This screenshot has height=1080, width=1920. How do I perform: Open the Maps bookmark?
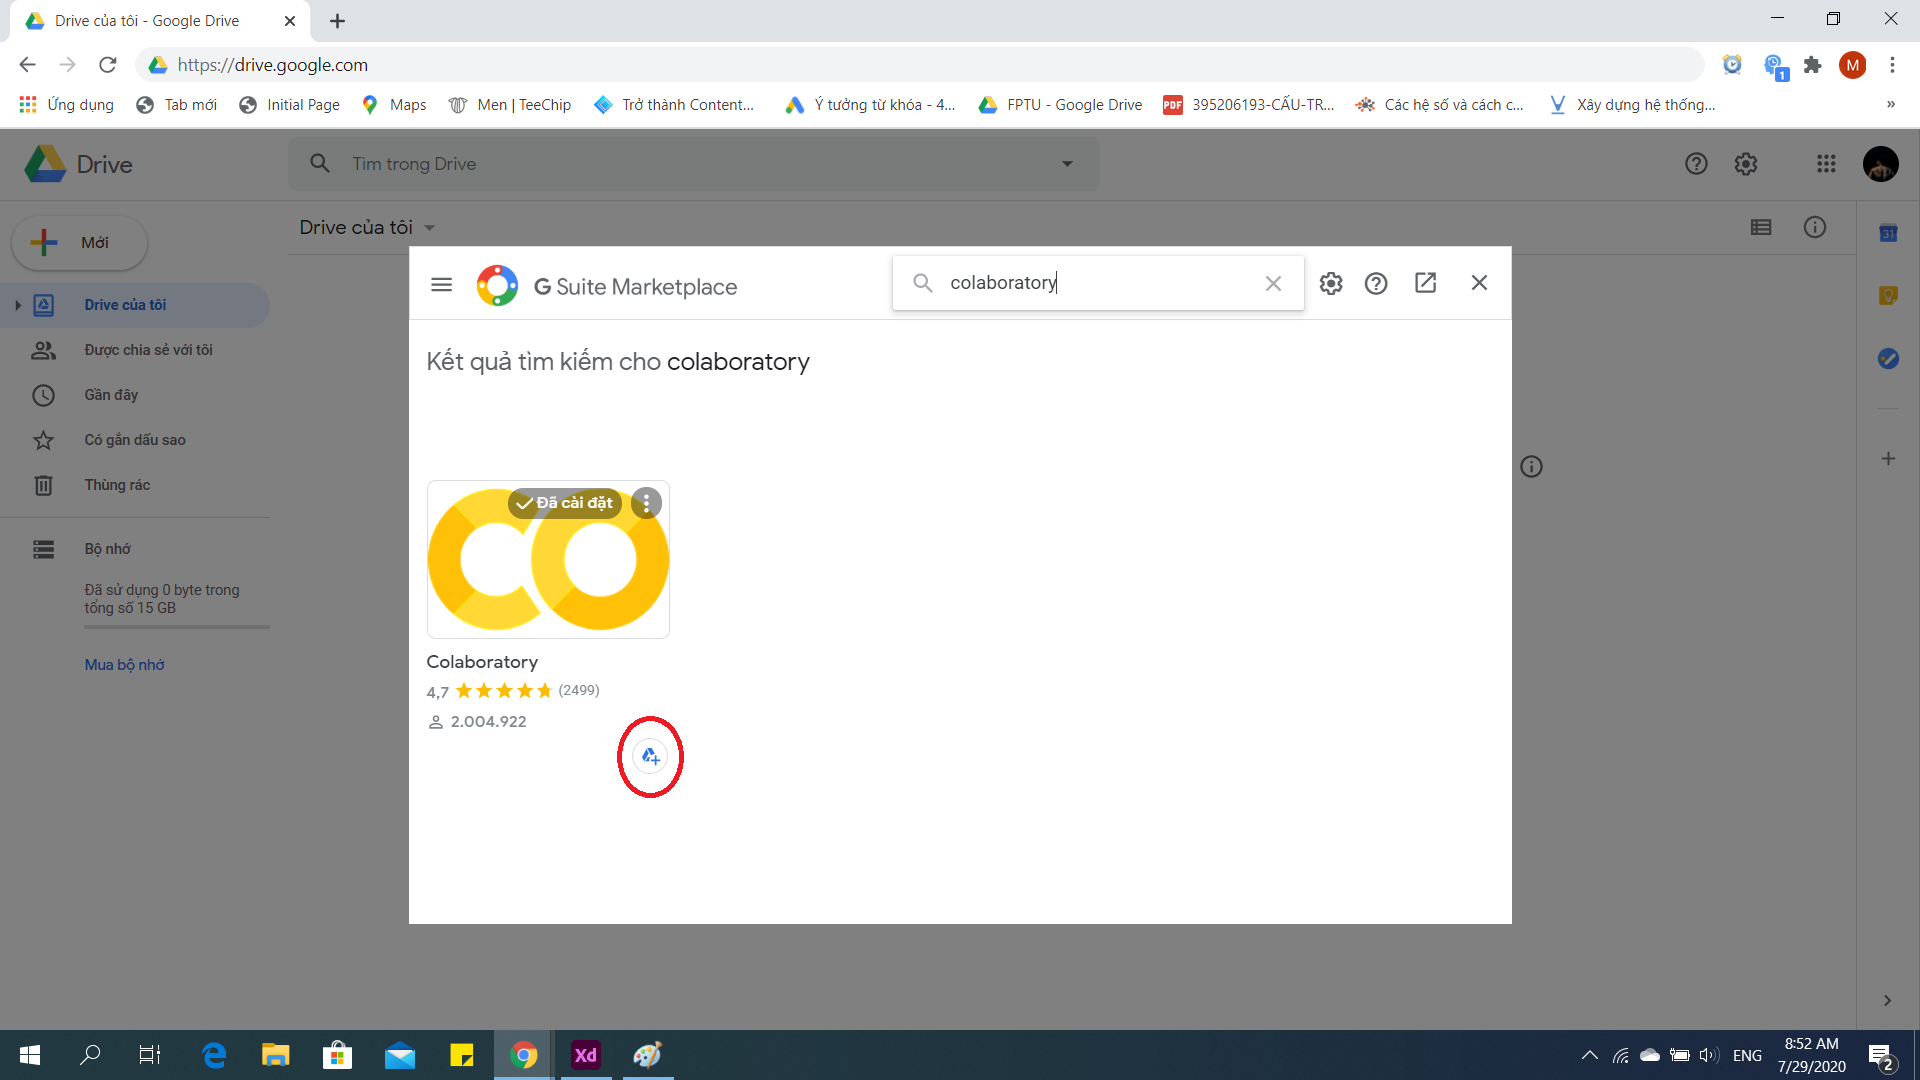[394, 105]
